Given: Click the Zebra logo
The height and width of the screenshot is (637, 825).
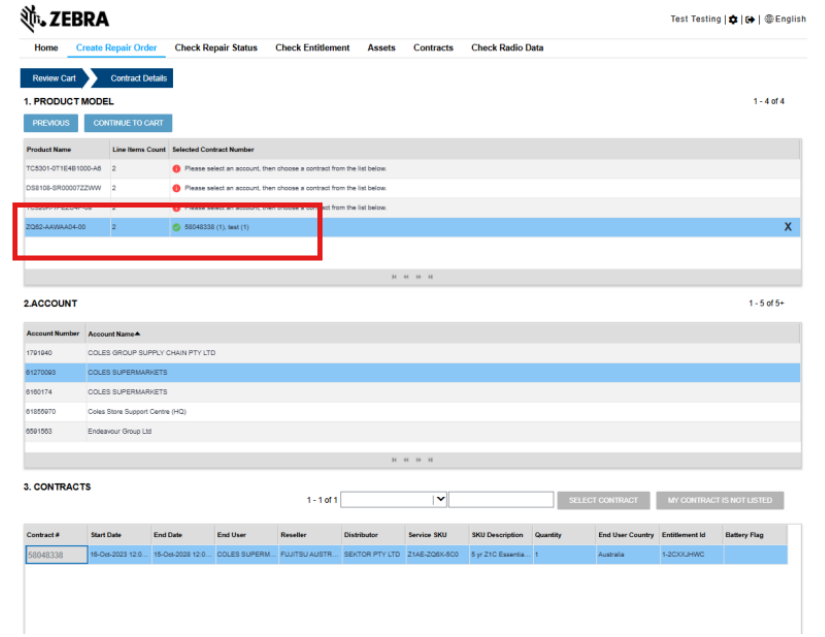Looking at the screenshot, I should click(64, 19).
